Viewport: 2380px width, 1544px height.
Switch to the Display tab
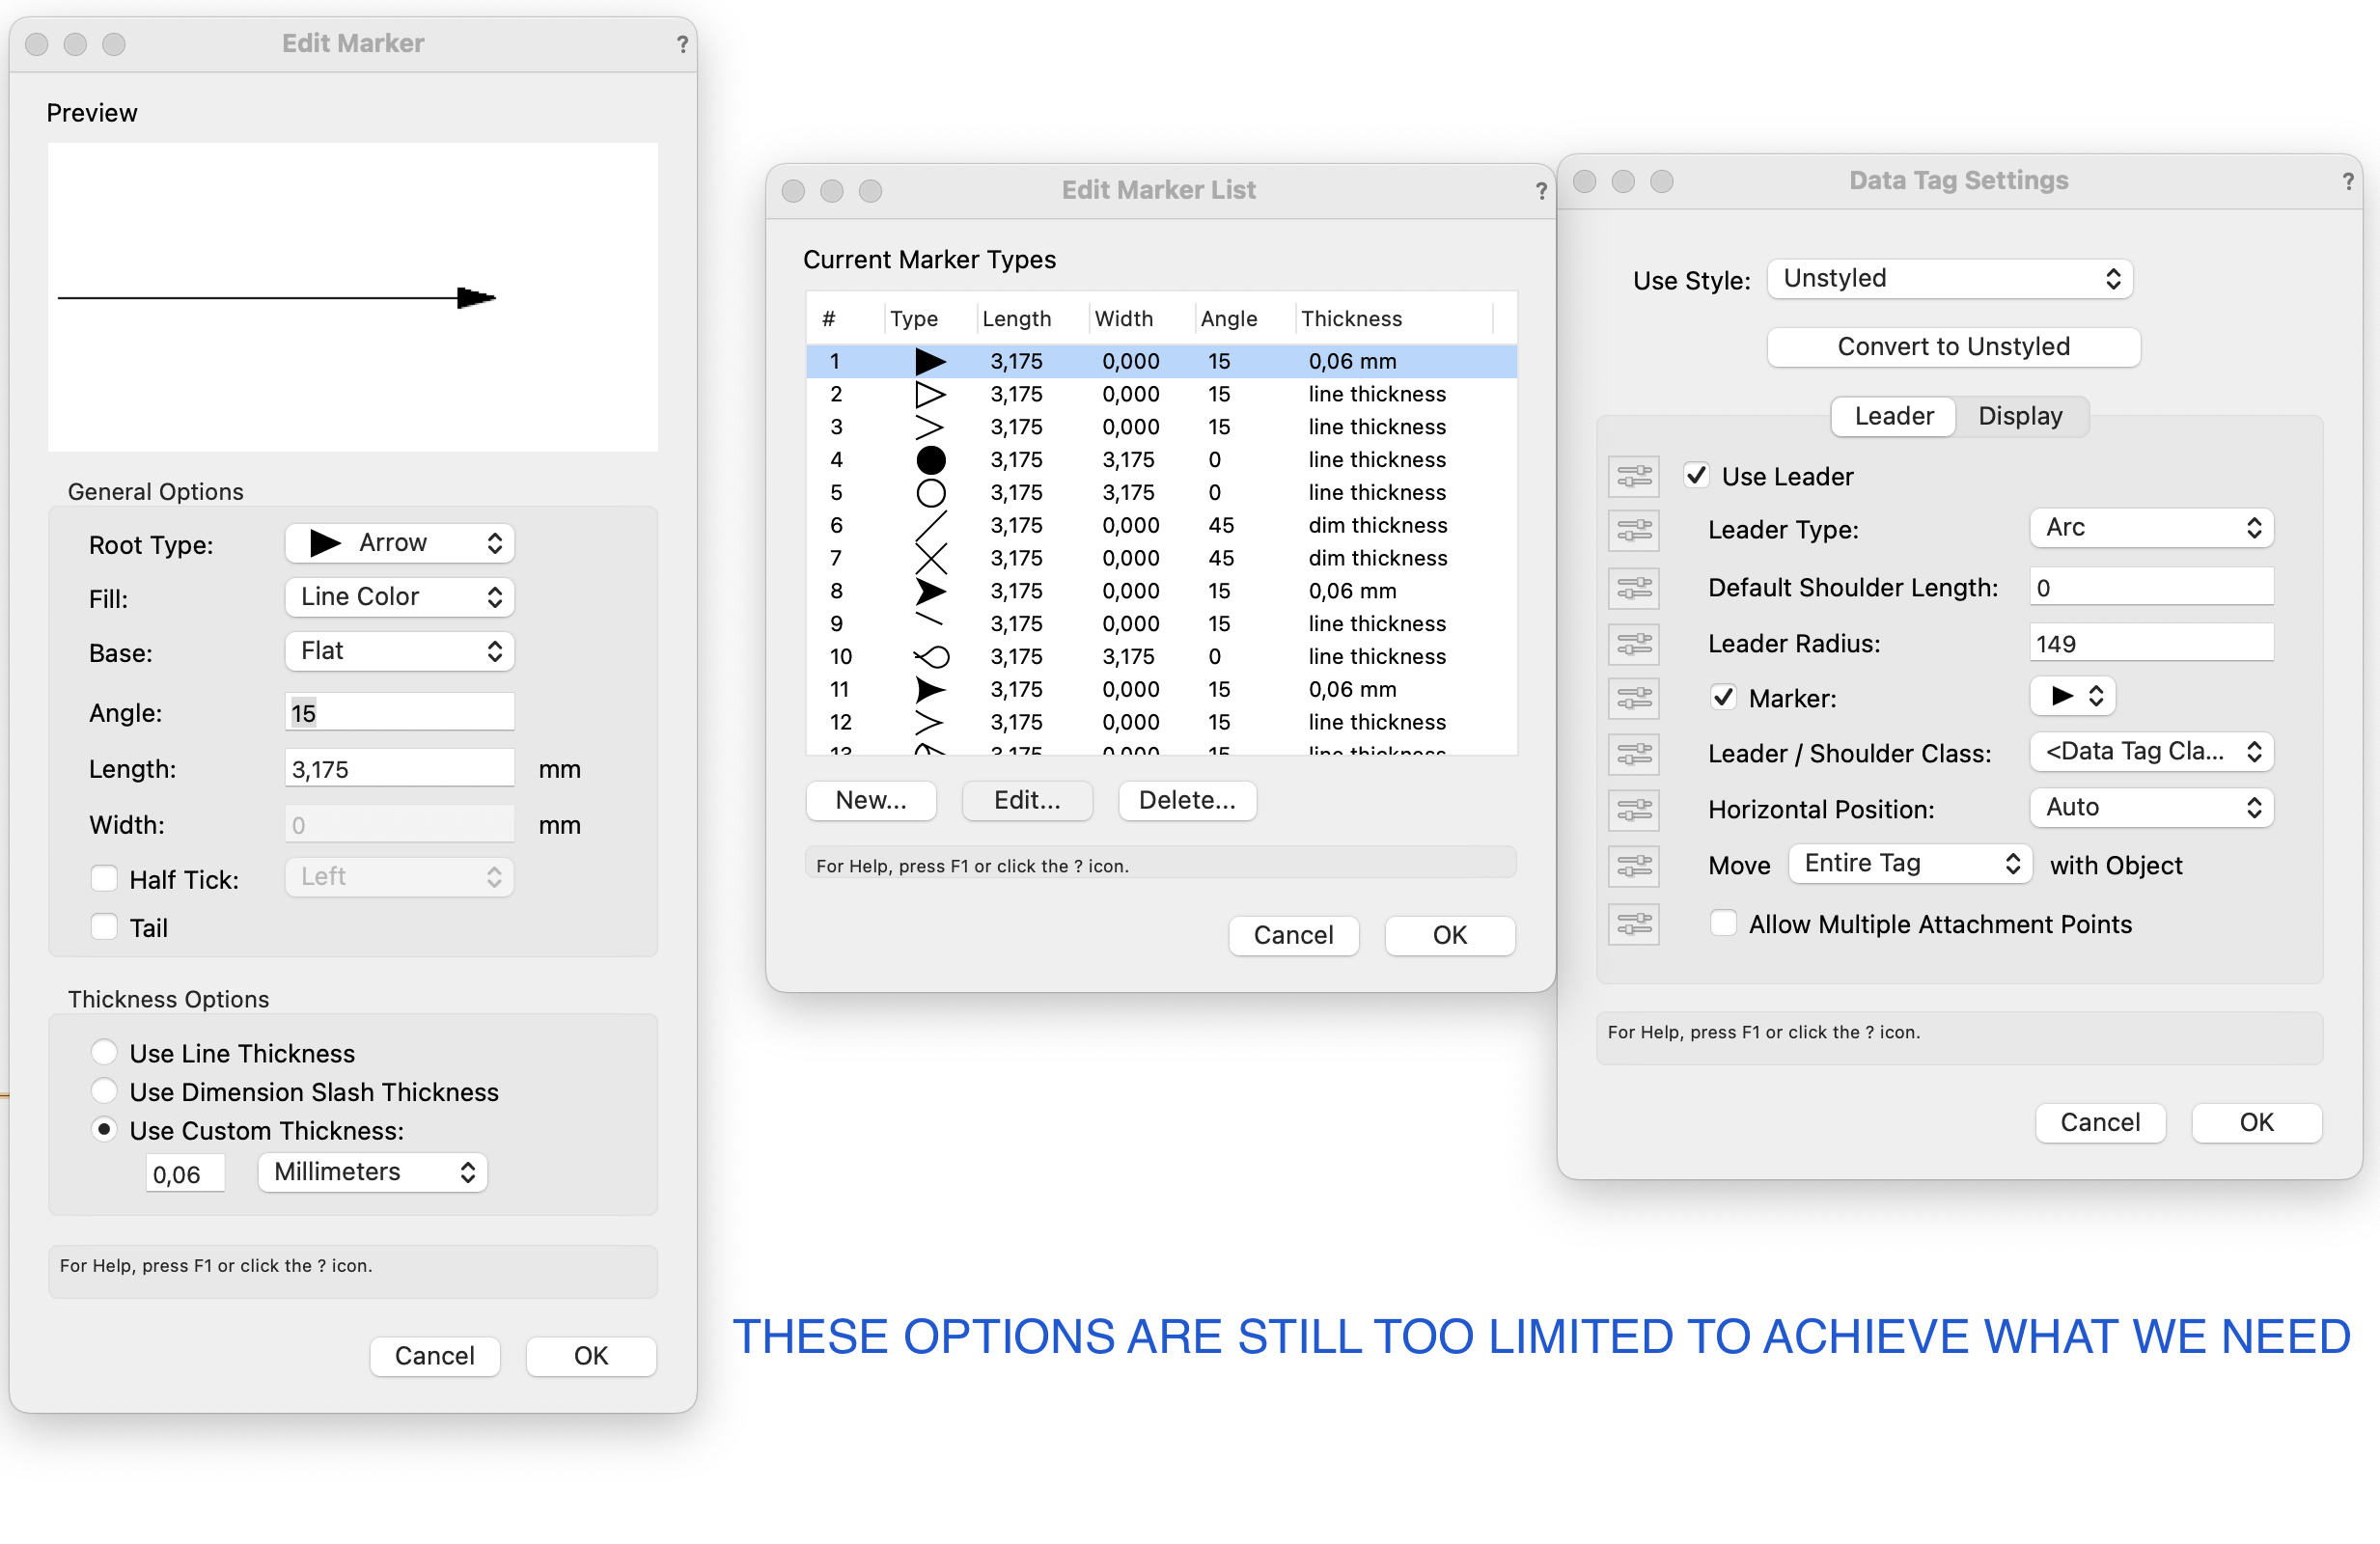coord(2019,416)
